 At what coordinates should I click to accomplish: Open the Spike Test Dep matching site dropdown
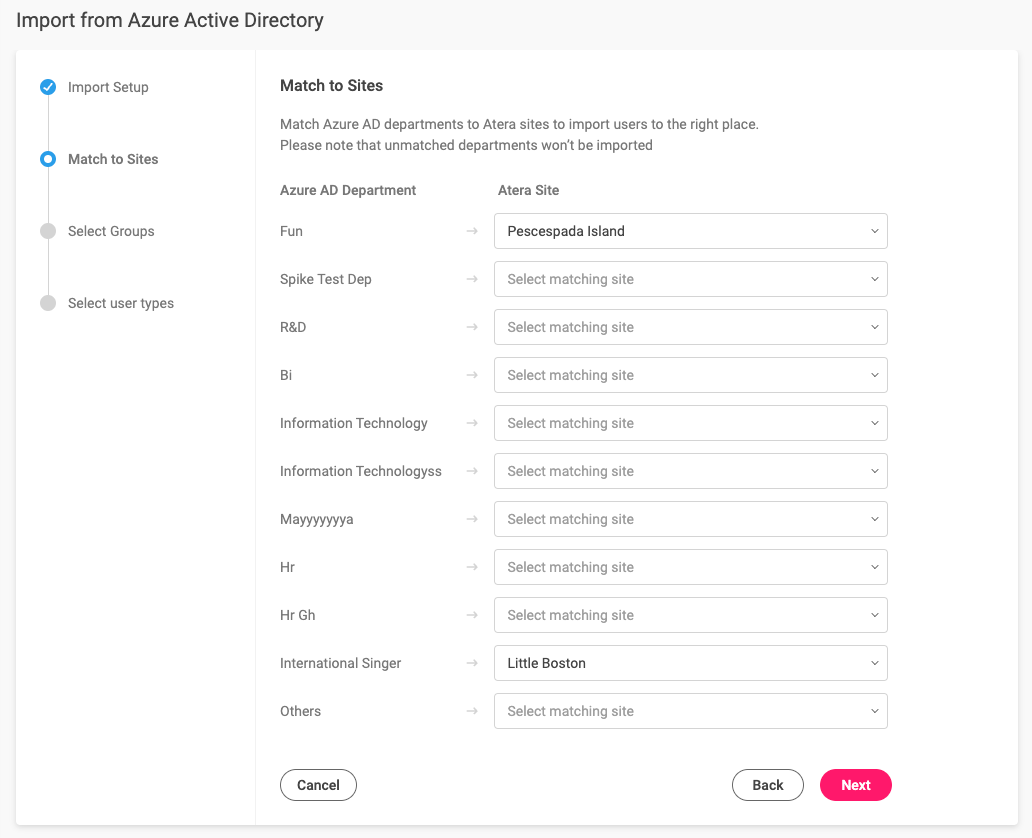point(690,279)
